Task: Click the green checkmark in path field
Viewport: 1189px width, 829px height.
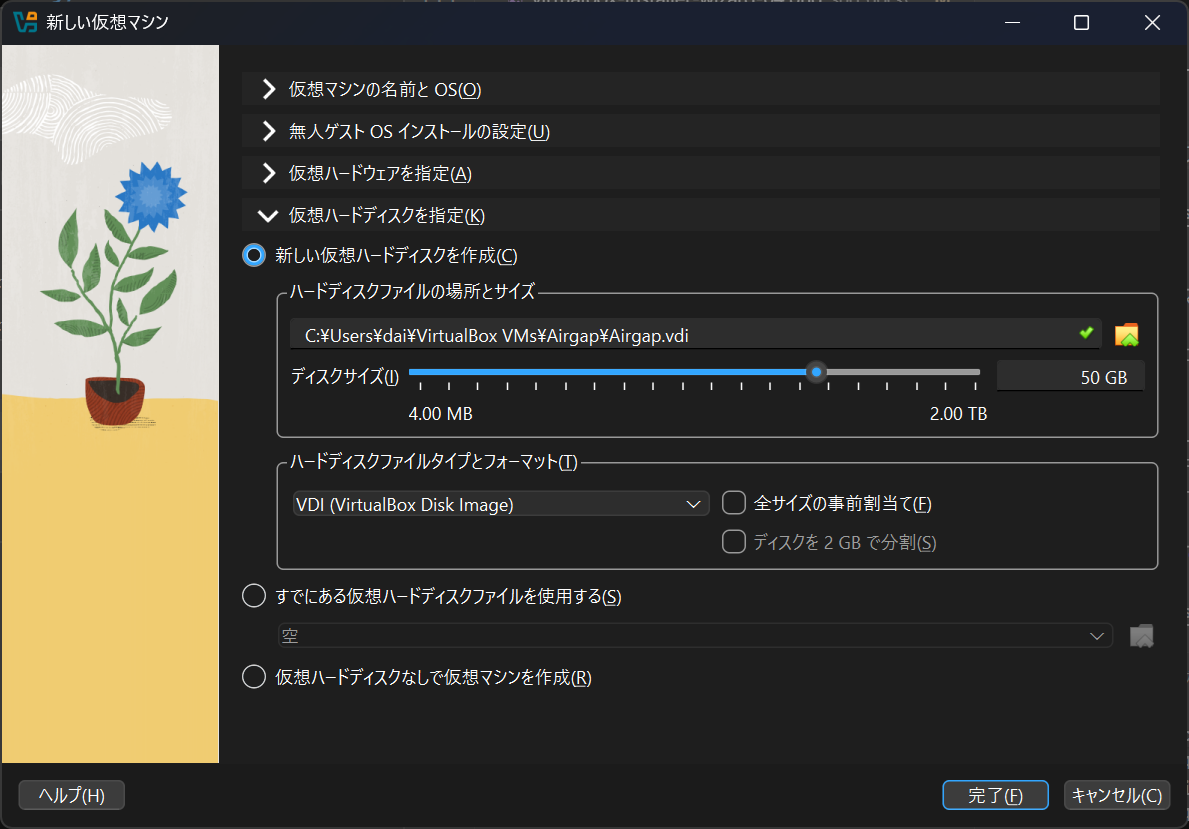Action: [x=1086, y=333]
